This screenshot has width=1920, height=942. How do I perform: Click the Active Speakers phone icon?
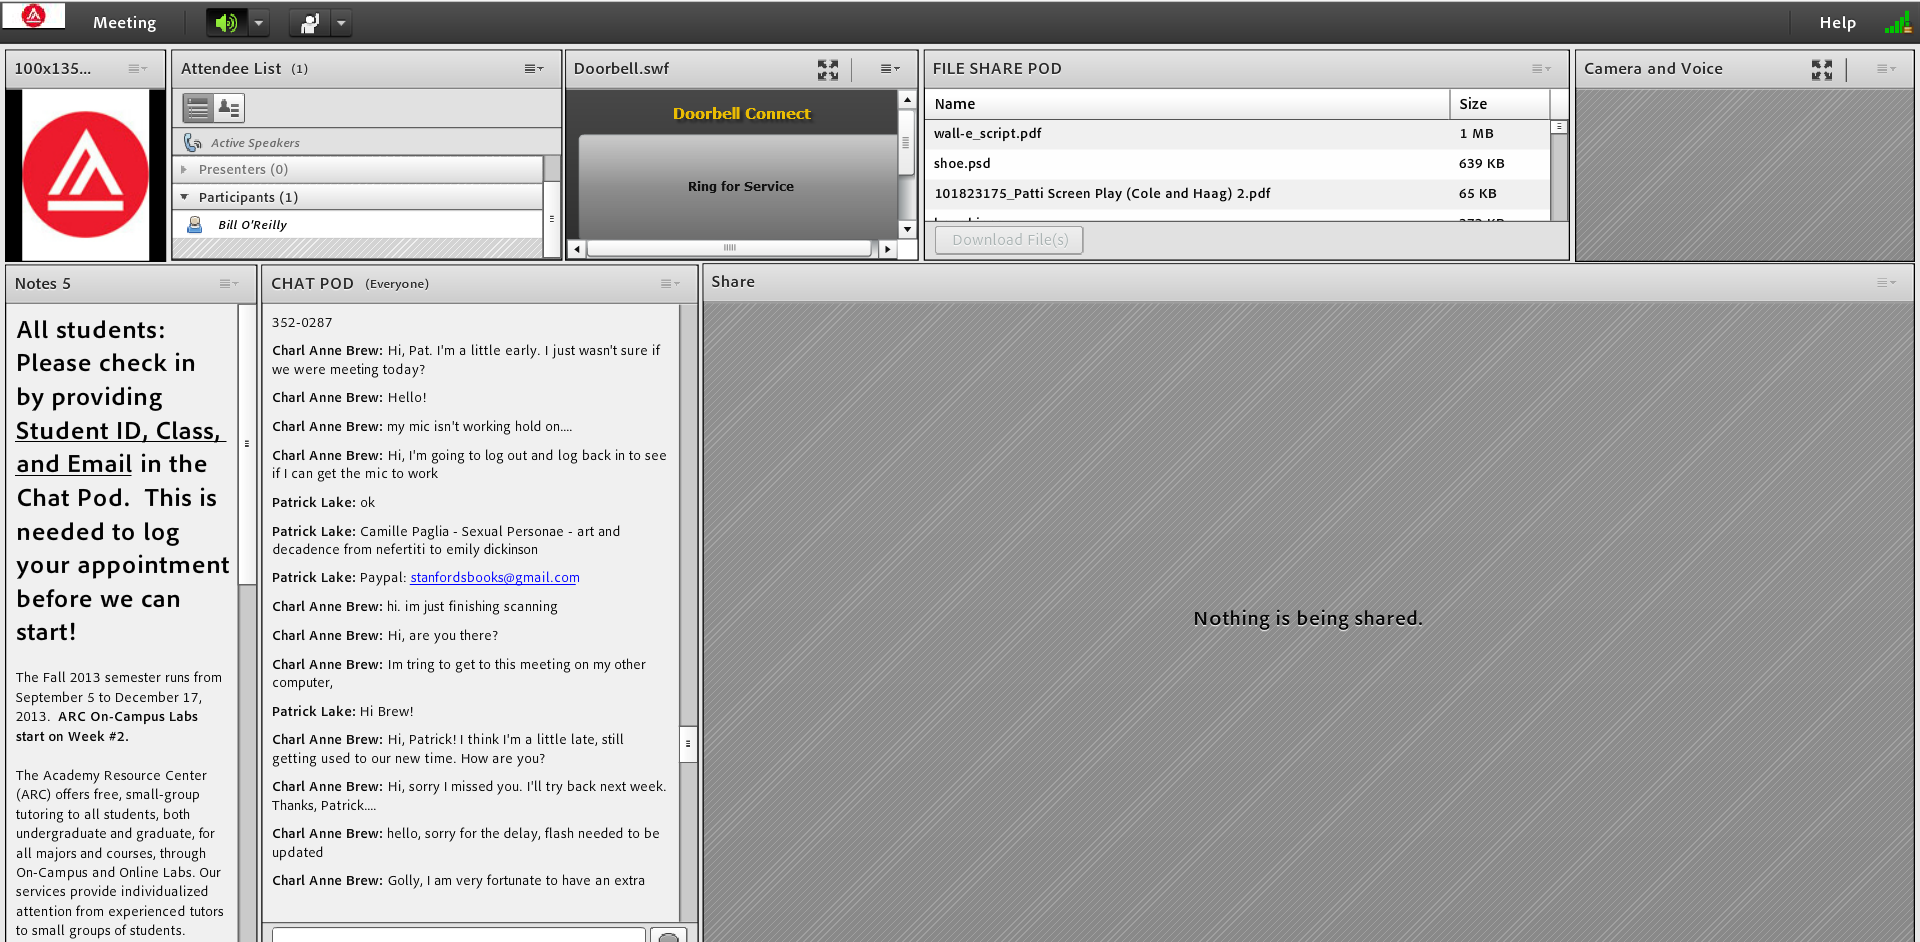193,143
